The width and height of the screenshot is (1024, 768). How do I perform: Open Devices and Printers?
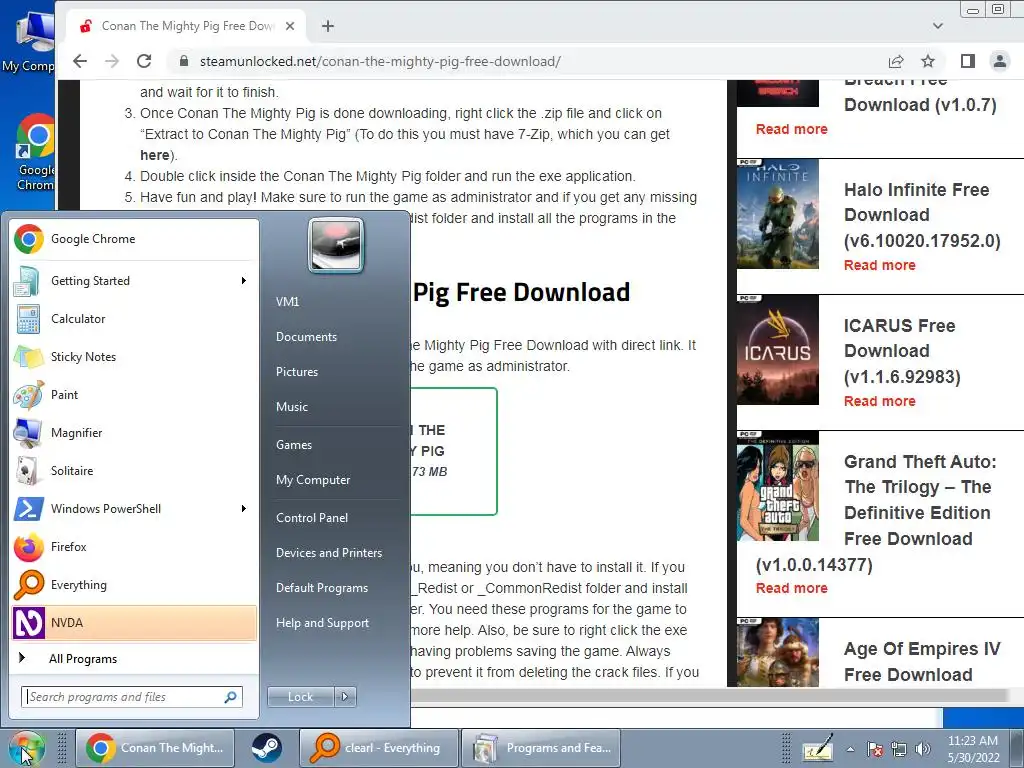[329, 553]
